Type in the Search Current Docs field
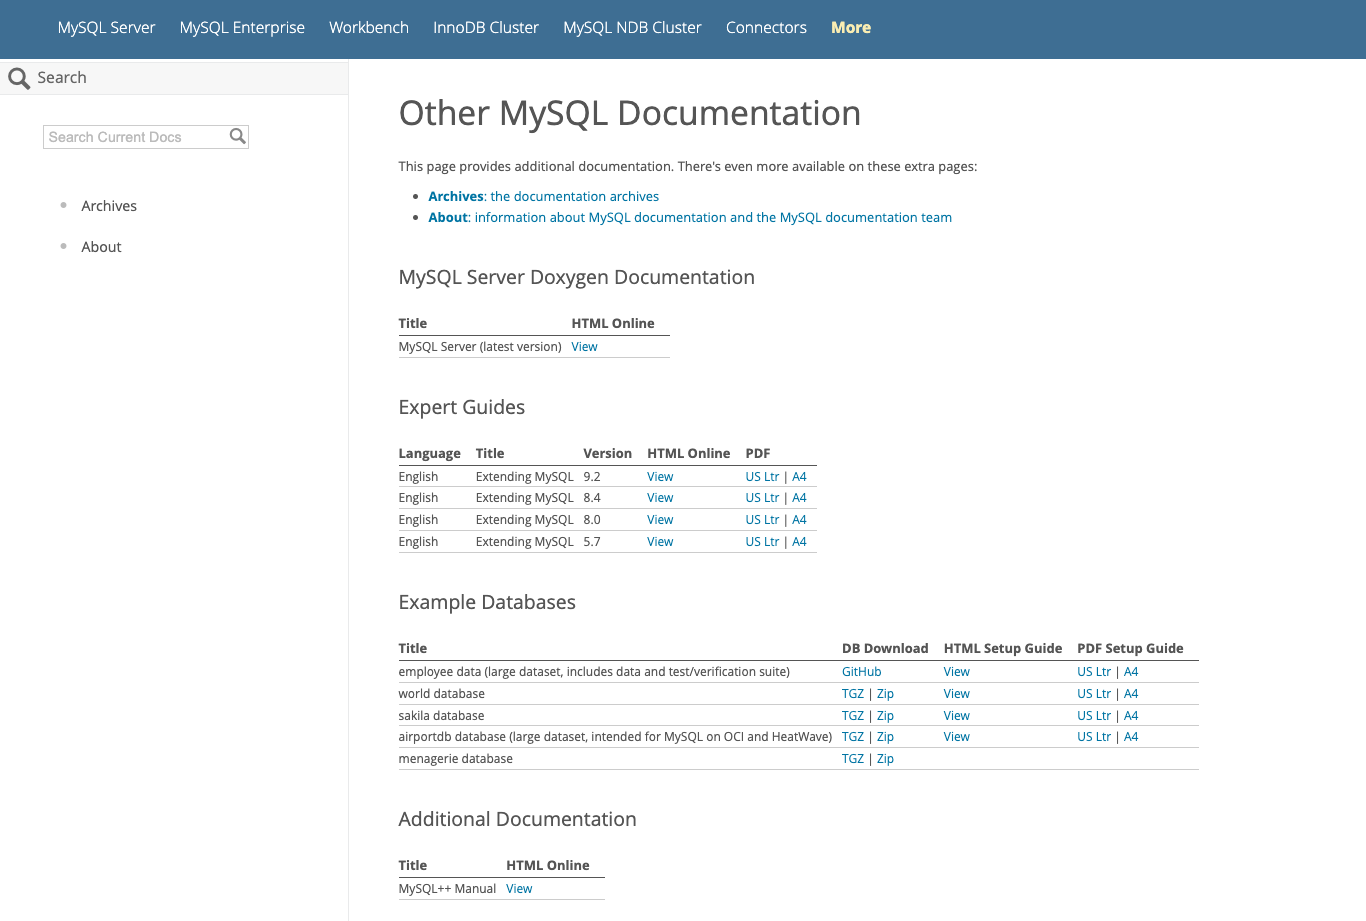Viewport: 1366px width, 921px height. click(x=135, y=137)
